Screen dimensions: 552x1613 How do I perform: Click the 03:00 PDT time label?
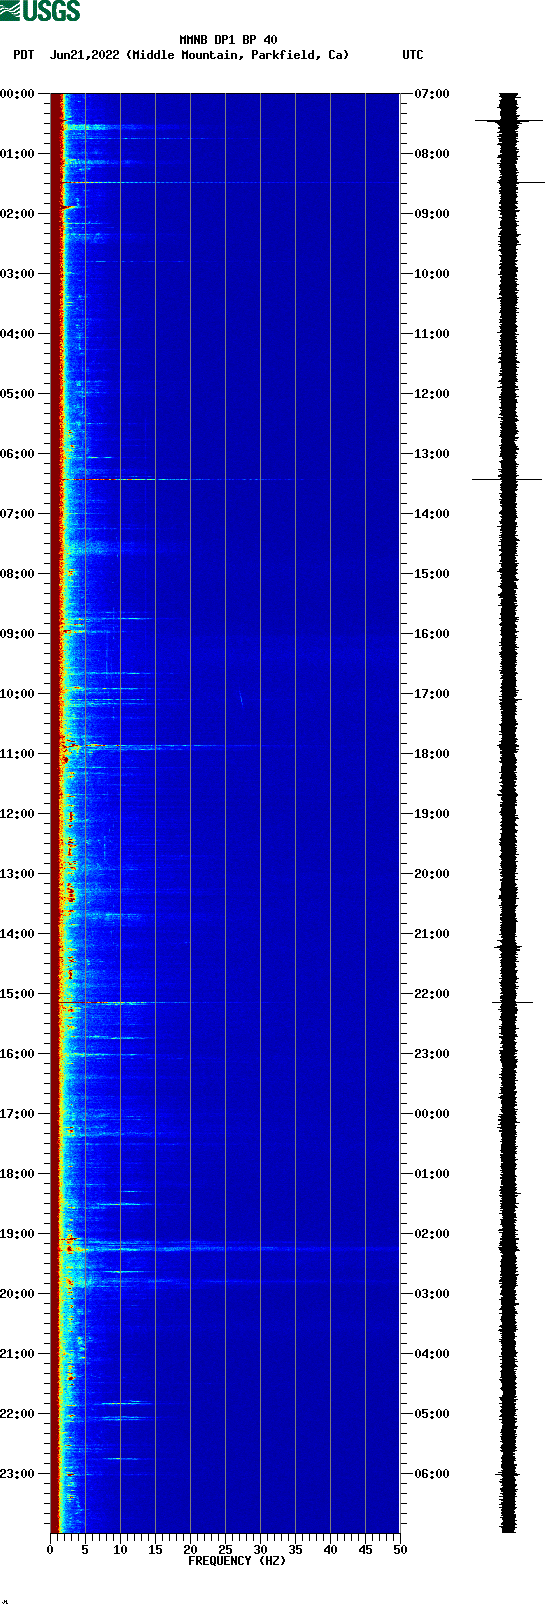(18, 274)
